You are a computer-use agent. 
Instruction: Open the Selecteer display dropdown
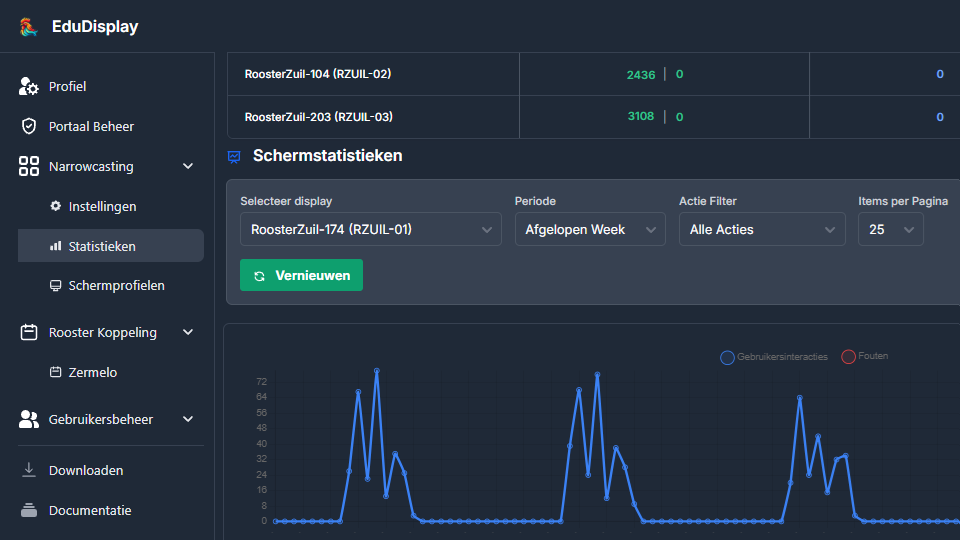tap(370, 230)
